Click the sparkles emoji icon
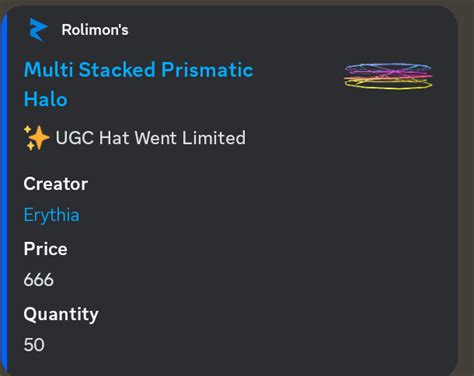Screen dimensions: 474x376 (x=36, y=138)
